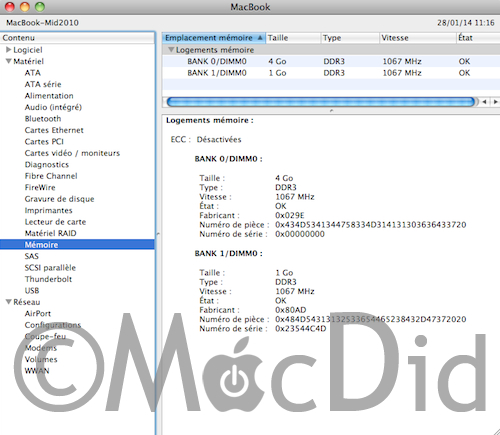Image resolution: width=500 pixels, height=435 pixels.
Task: Click the 1 Go size table cell
Action: click(277, 73)
